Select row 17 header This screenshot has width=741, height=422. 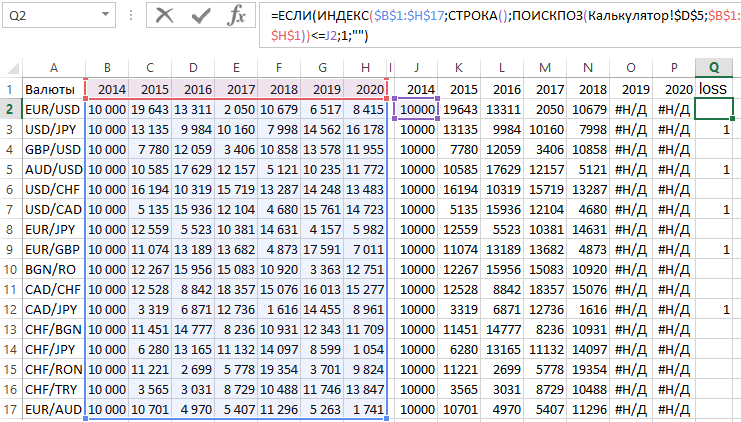(10, 409)
